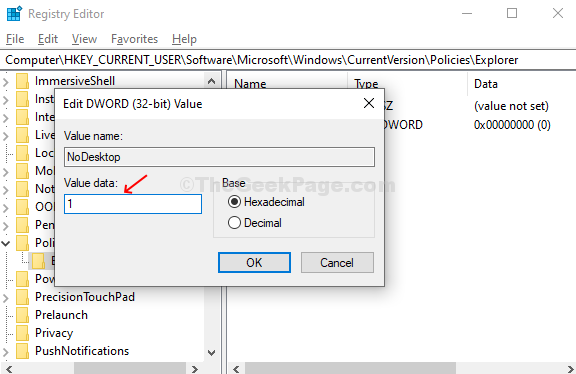
Task: Click the folder icon of Pen... key
Action: (x=22, y=225)
